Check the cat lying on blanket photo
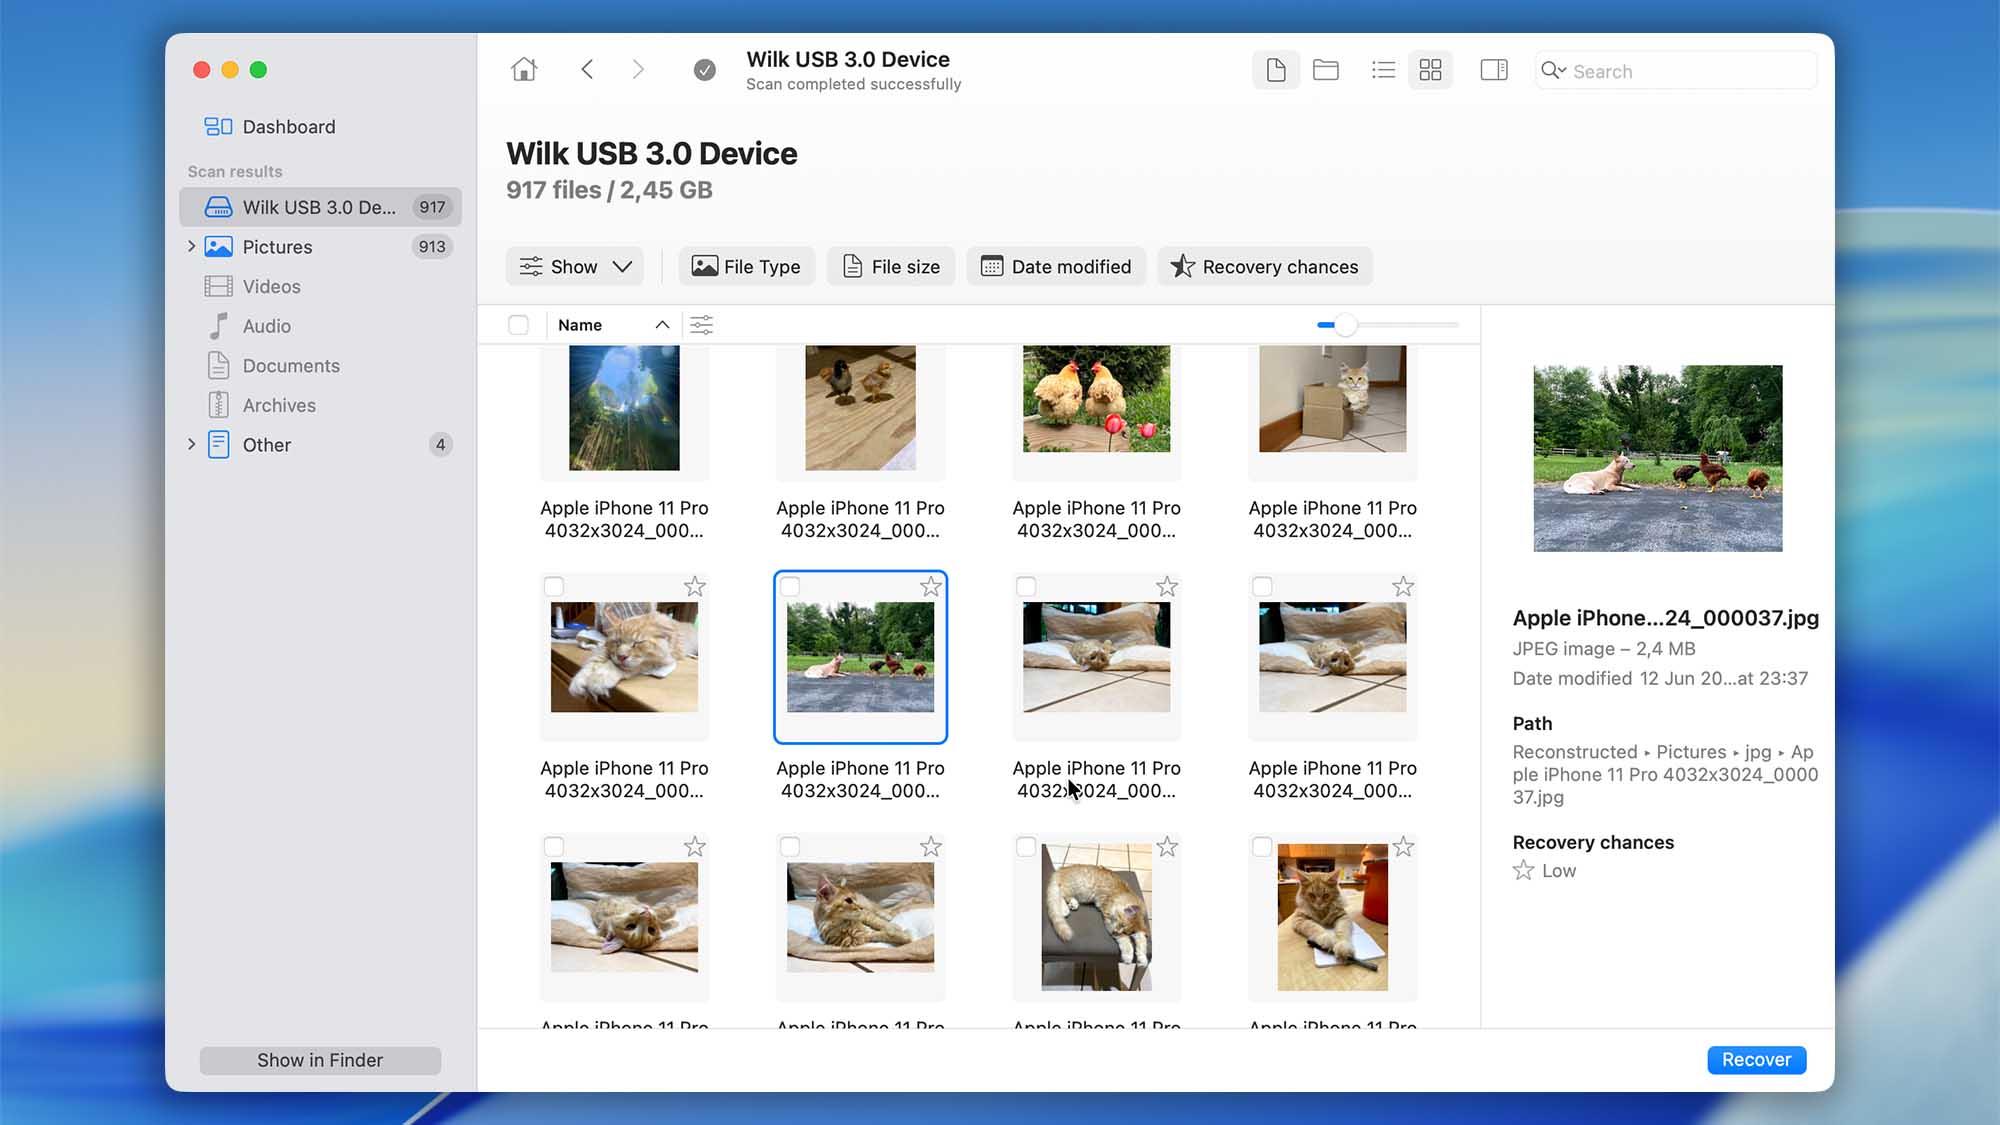This screenshot has width=2000, height=1125. [790, 847]
